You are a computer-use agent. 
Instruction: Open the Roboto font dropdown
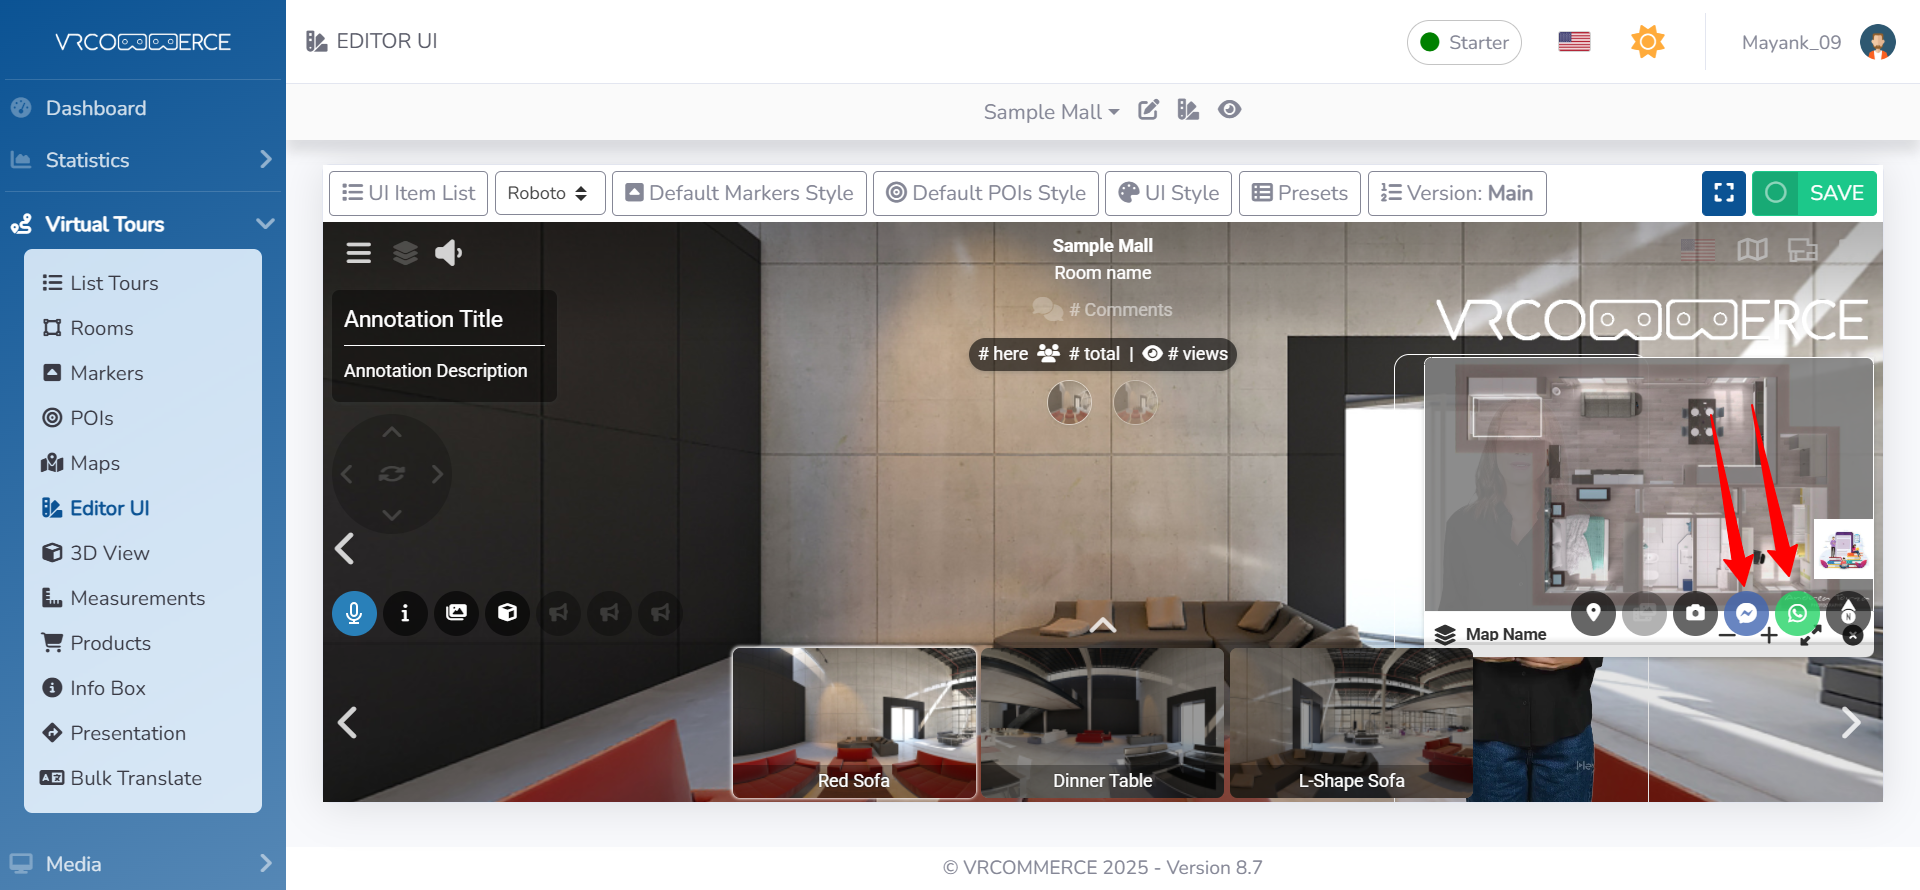coord(549,193)
